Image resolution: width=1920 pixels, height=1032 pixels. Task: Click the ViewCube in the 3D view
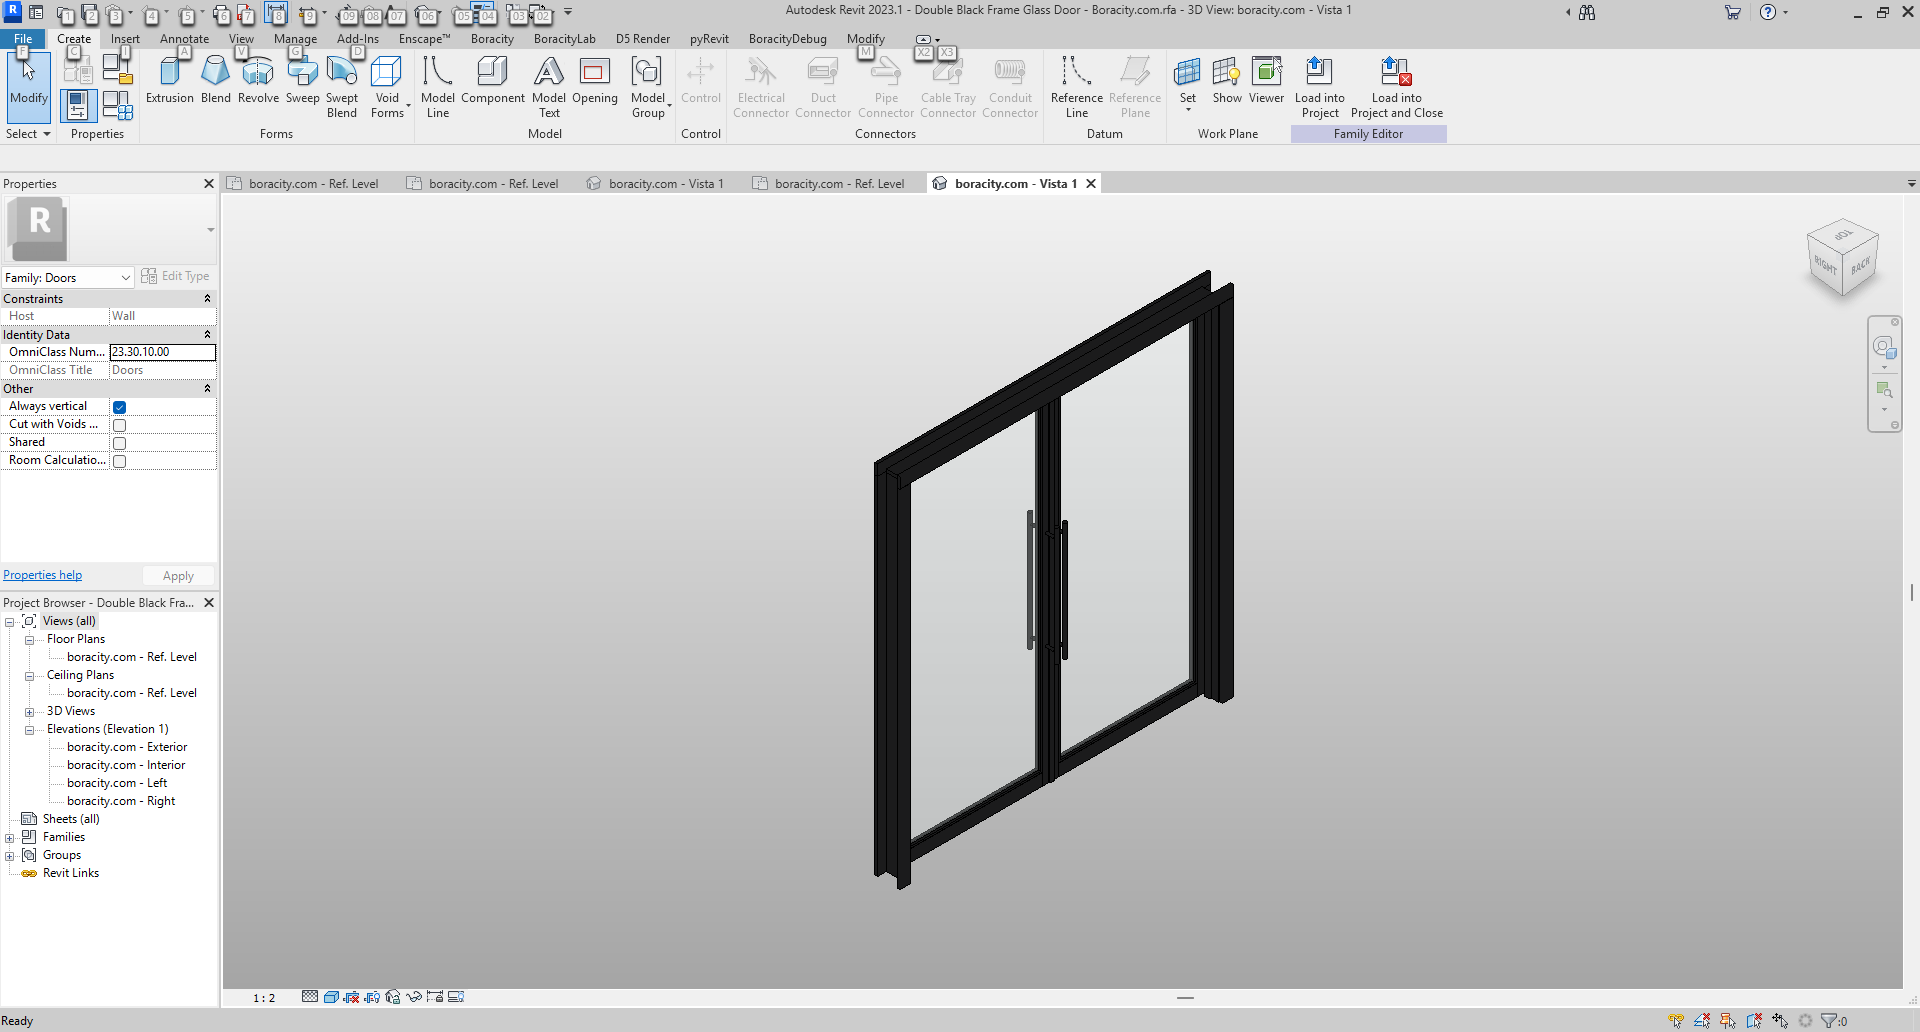point(1842,258)
